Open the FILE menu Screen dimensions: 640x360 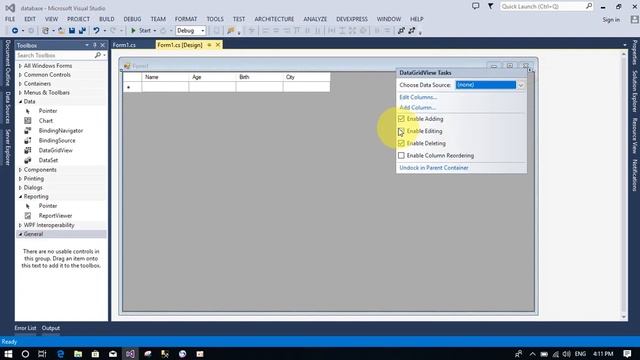[x=10, y=19]
